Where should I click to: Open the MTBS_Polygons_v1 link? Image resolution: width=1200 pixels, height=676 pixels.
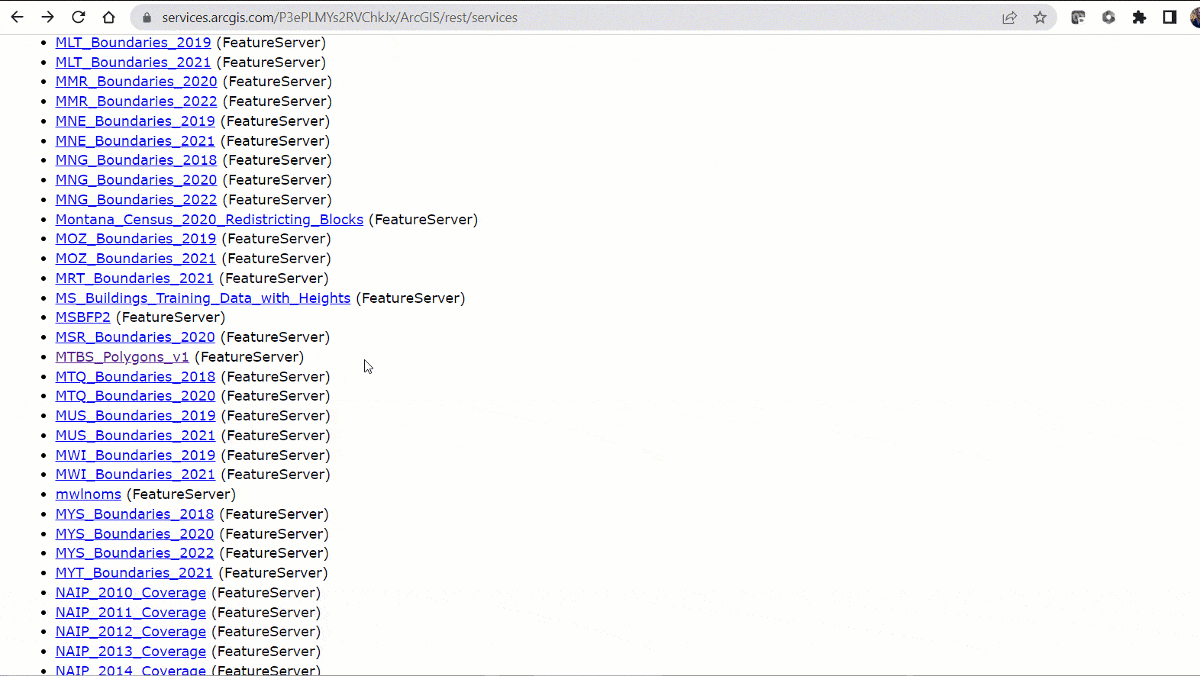tap(122, 356)
